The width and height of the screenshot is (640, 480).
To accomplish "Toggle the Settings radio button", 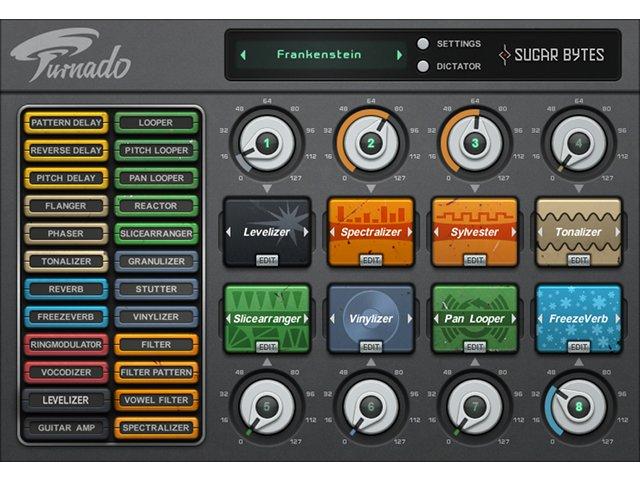I will (424, 44).
